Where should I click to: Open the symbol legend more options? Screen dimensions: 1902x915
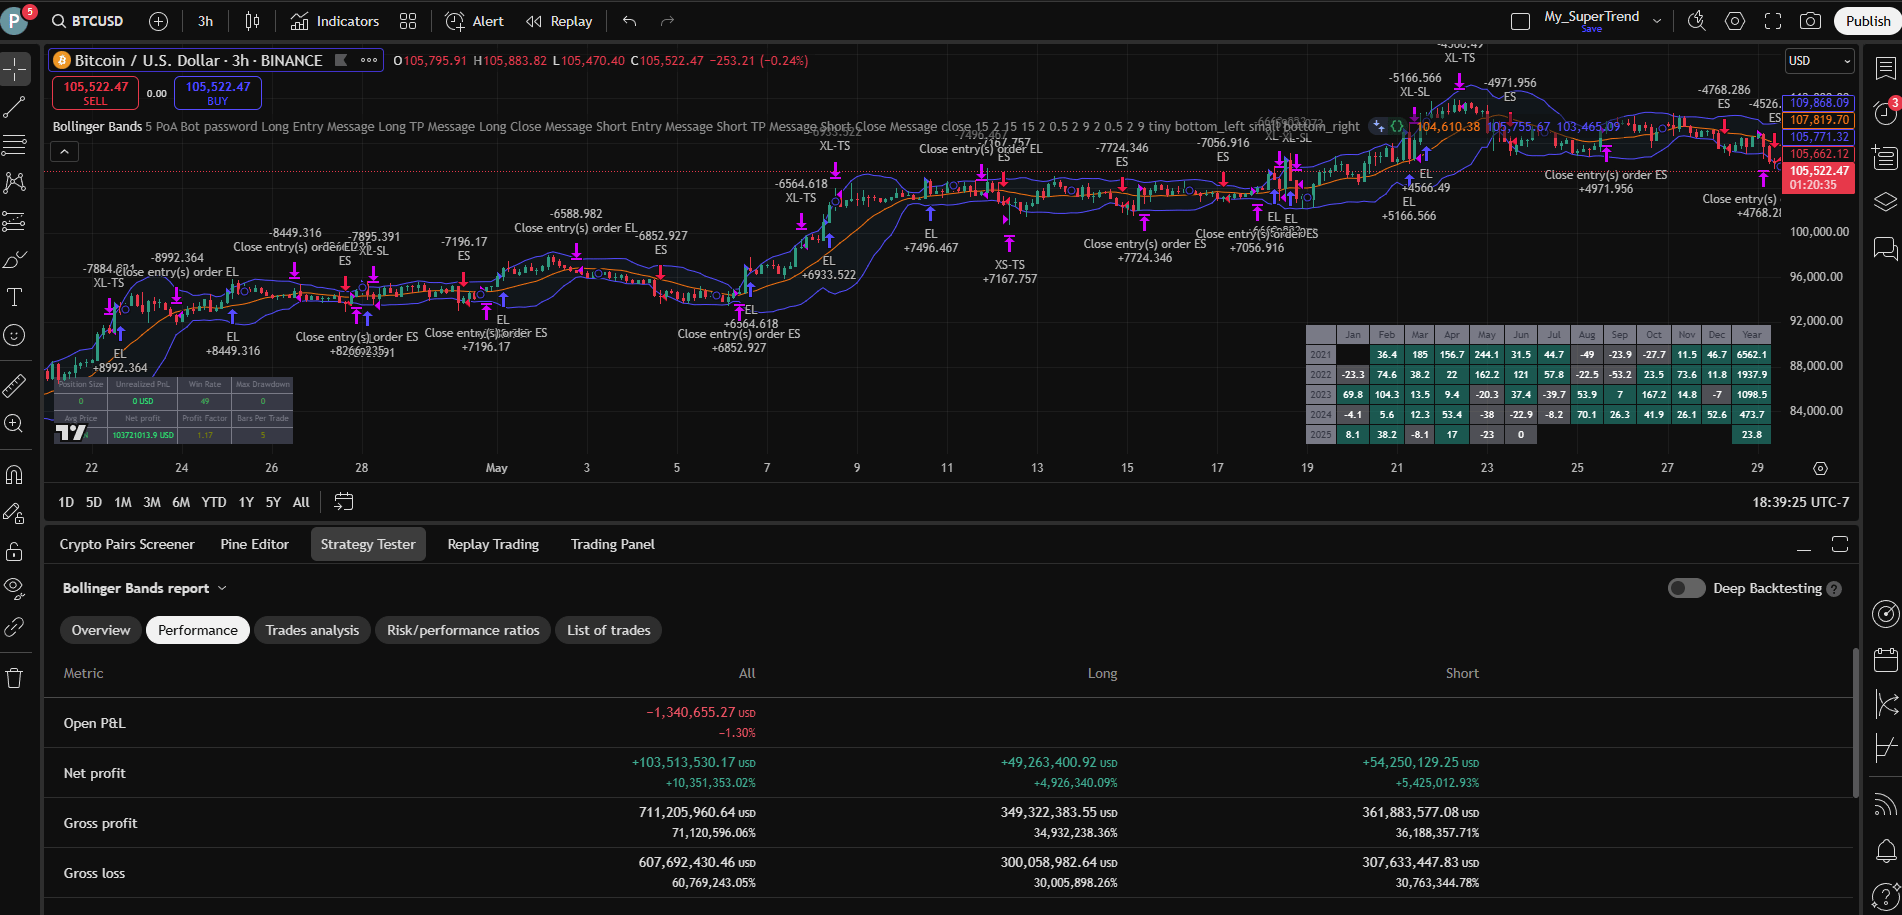coord(369,60)
